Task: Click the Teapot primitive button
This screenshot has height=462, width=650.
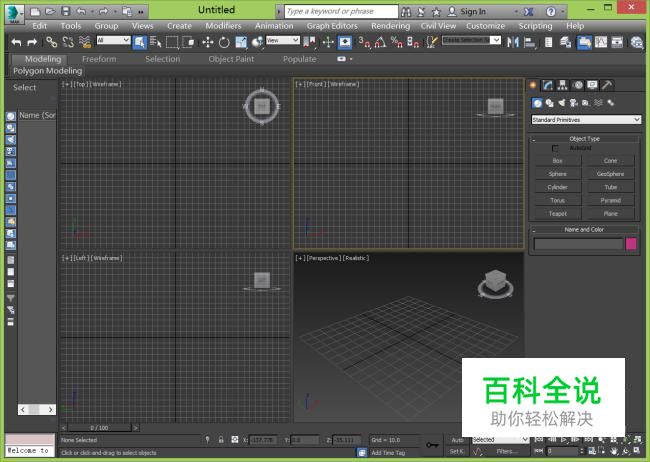Action: click(x=558, y=213)
